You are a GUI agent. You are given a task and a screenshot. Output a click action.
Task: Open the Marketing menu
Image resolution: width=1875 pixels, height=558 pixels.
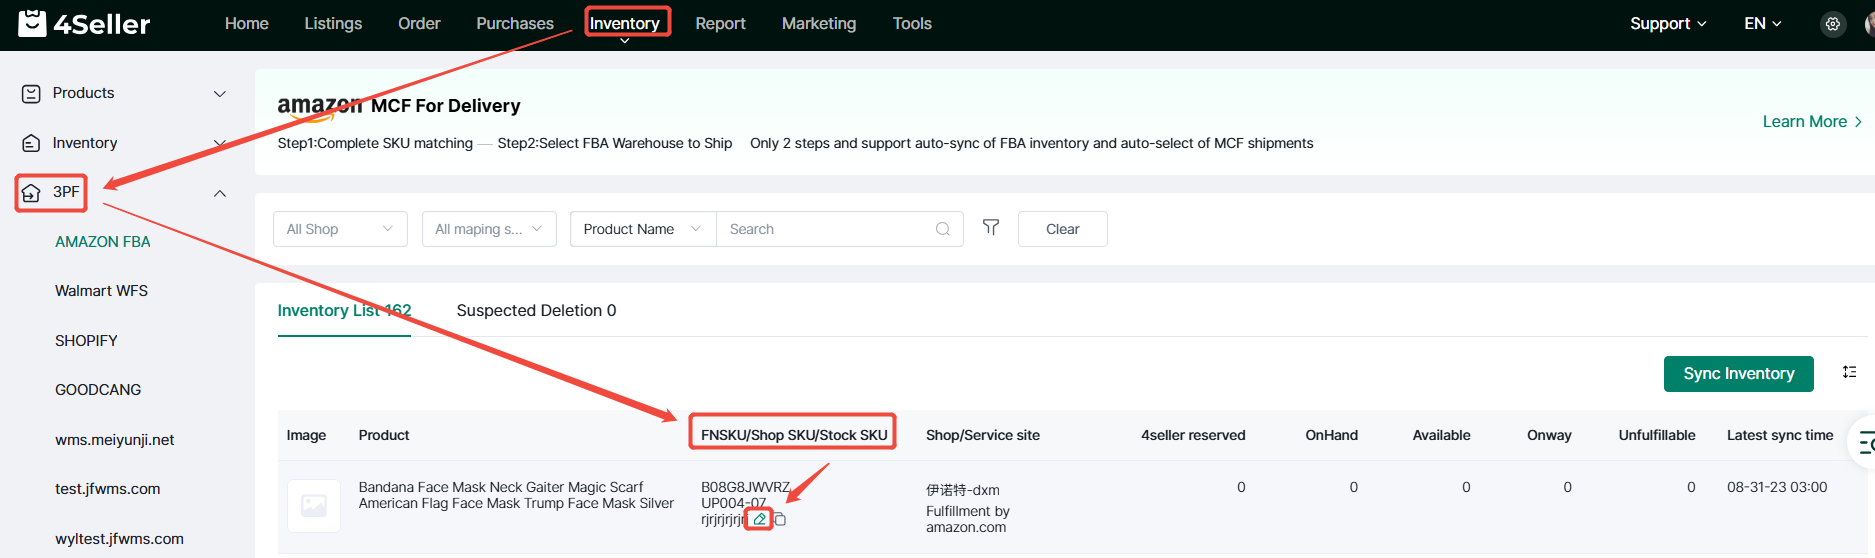[819, 23]
